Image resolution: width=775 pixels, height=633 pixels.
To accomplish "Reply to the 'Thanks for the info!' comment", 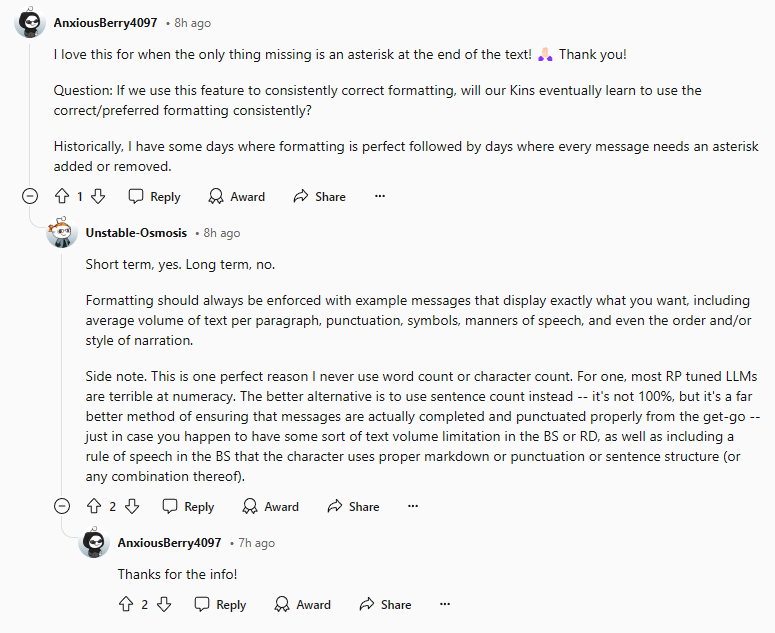I will (x=220, y=604).
